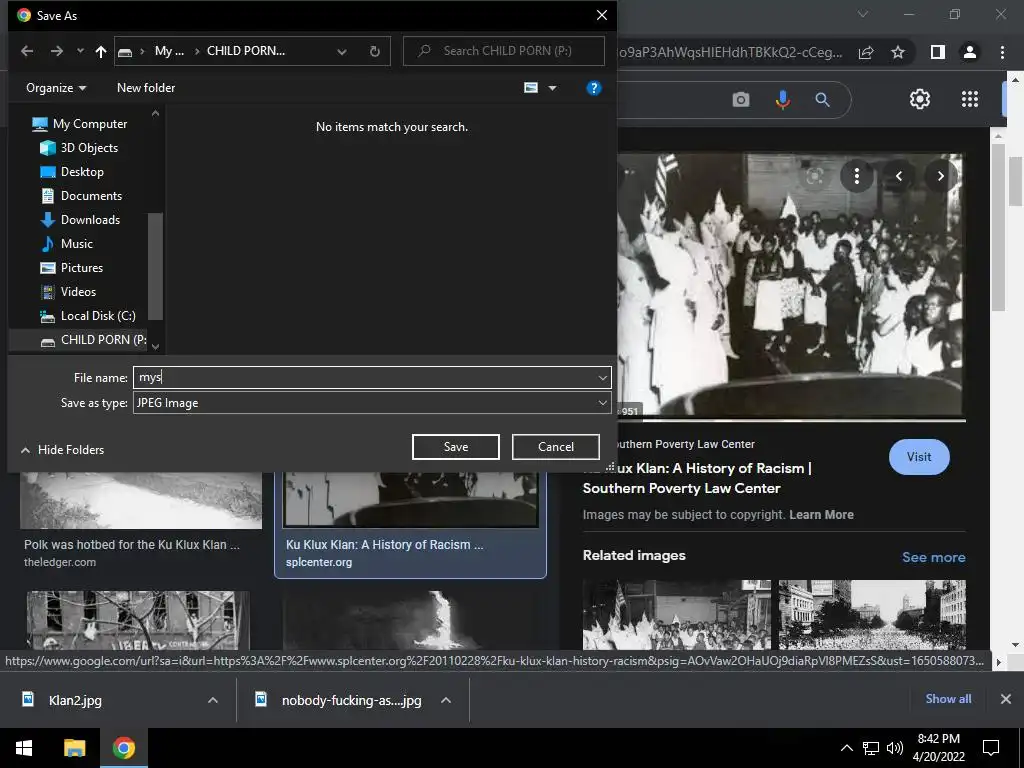The image size is (1024, 768).
Task: Select Downloads in the navigation tree
Action: click(x=80, y=219)
